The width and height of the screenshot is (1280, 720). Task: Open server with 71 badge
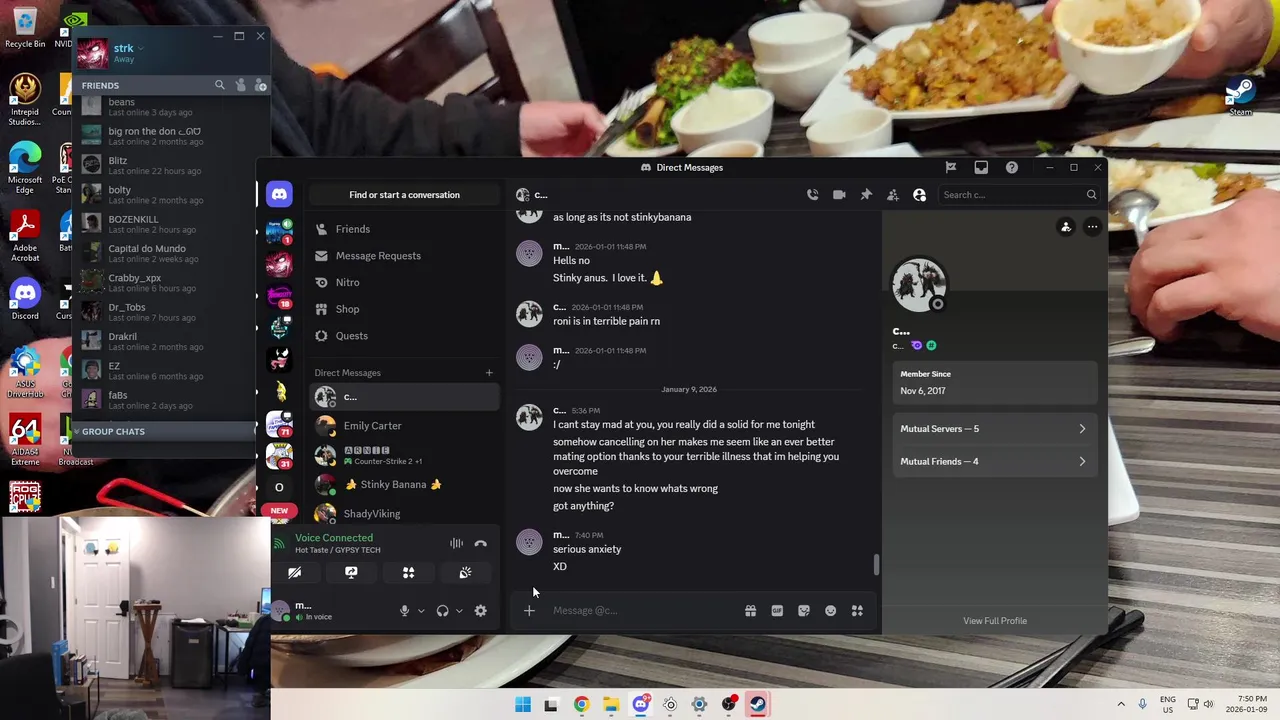(279, 423)
